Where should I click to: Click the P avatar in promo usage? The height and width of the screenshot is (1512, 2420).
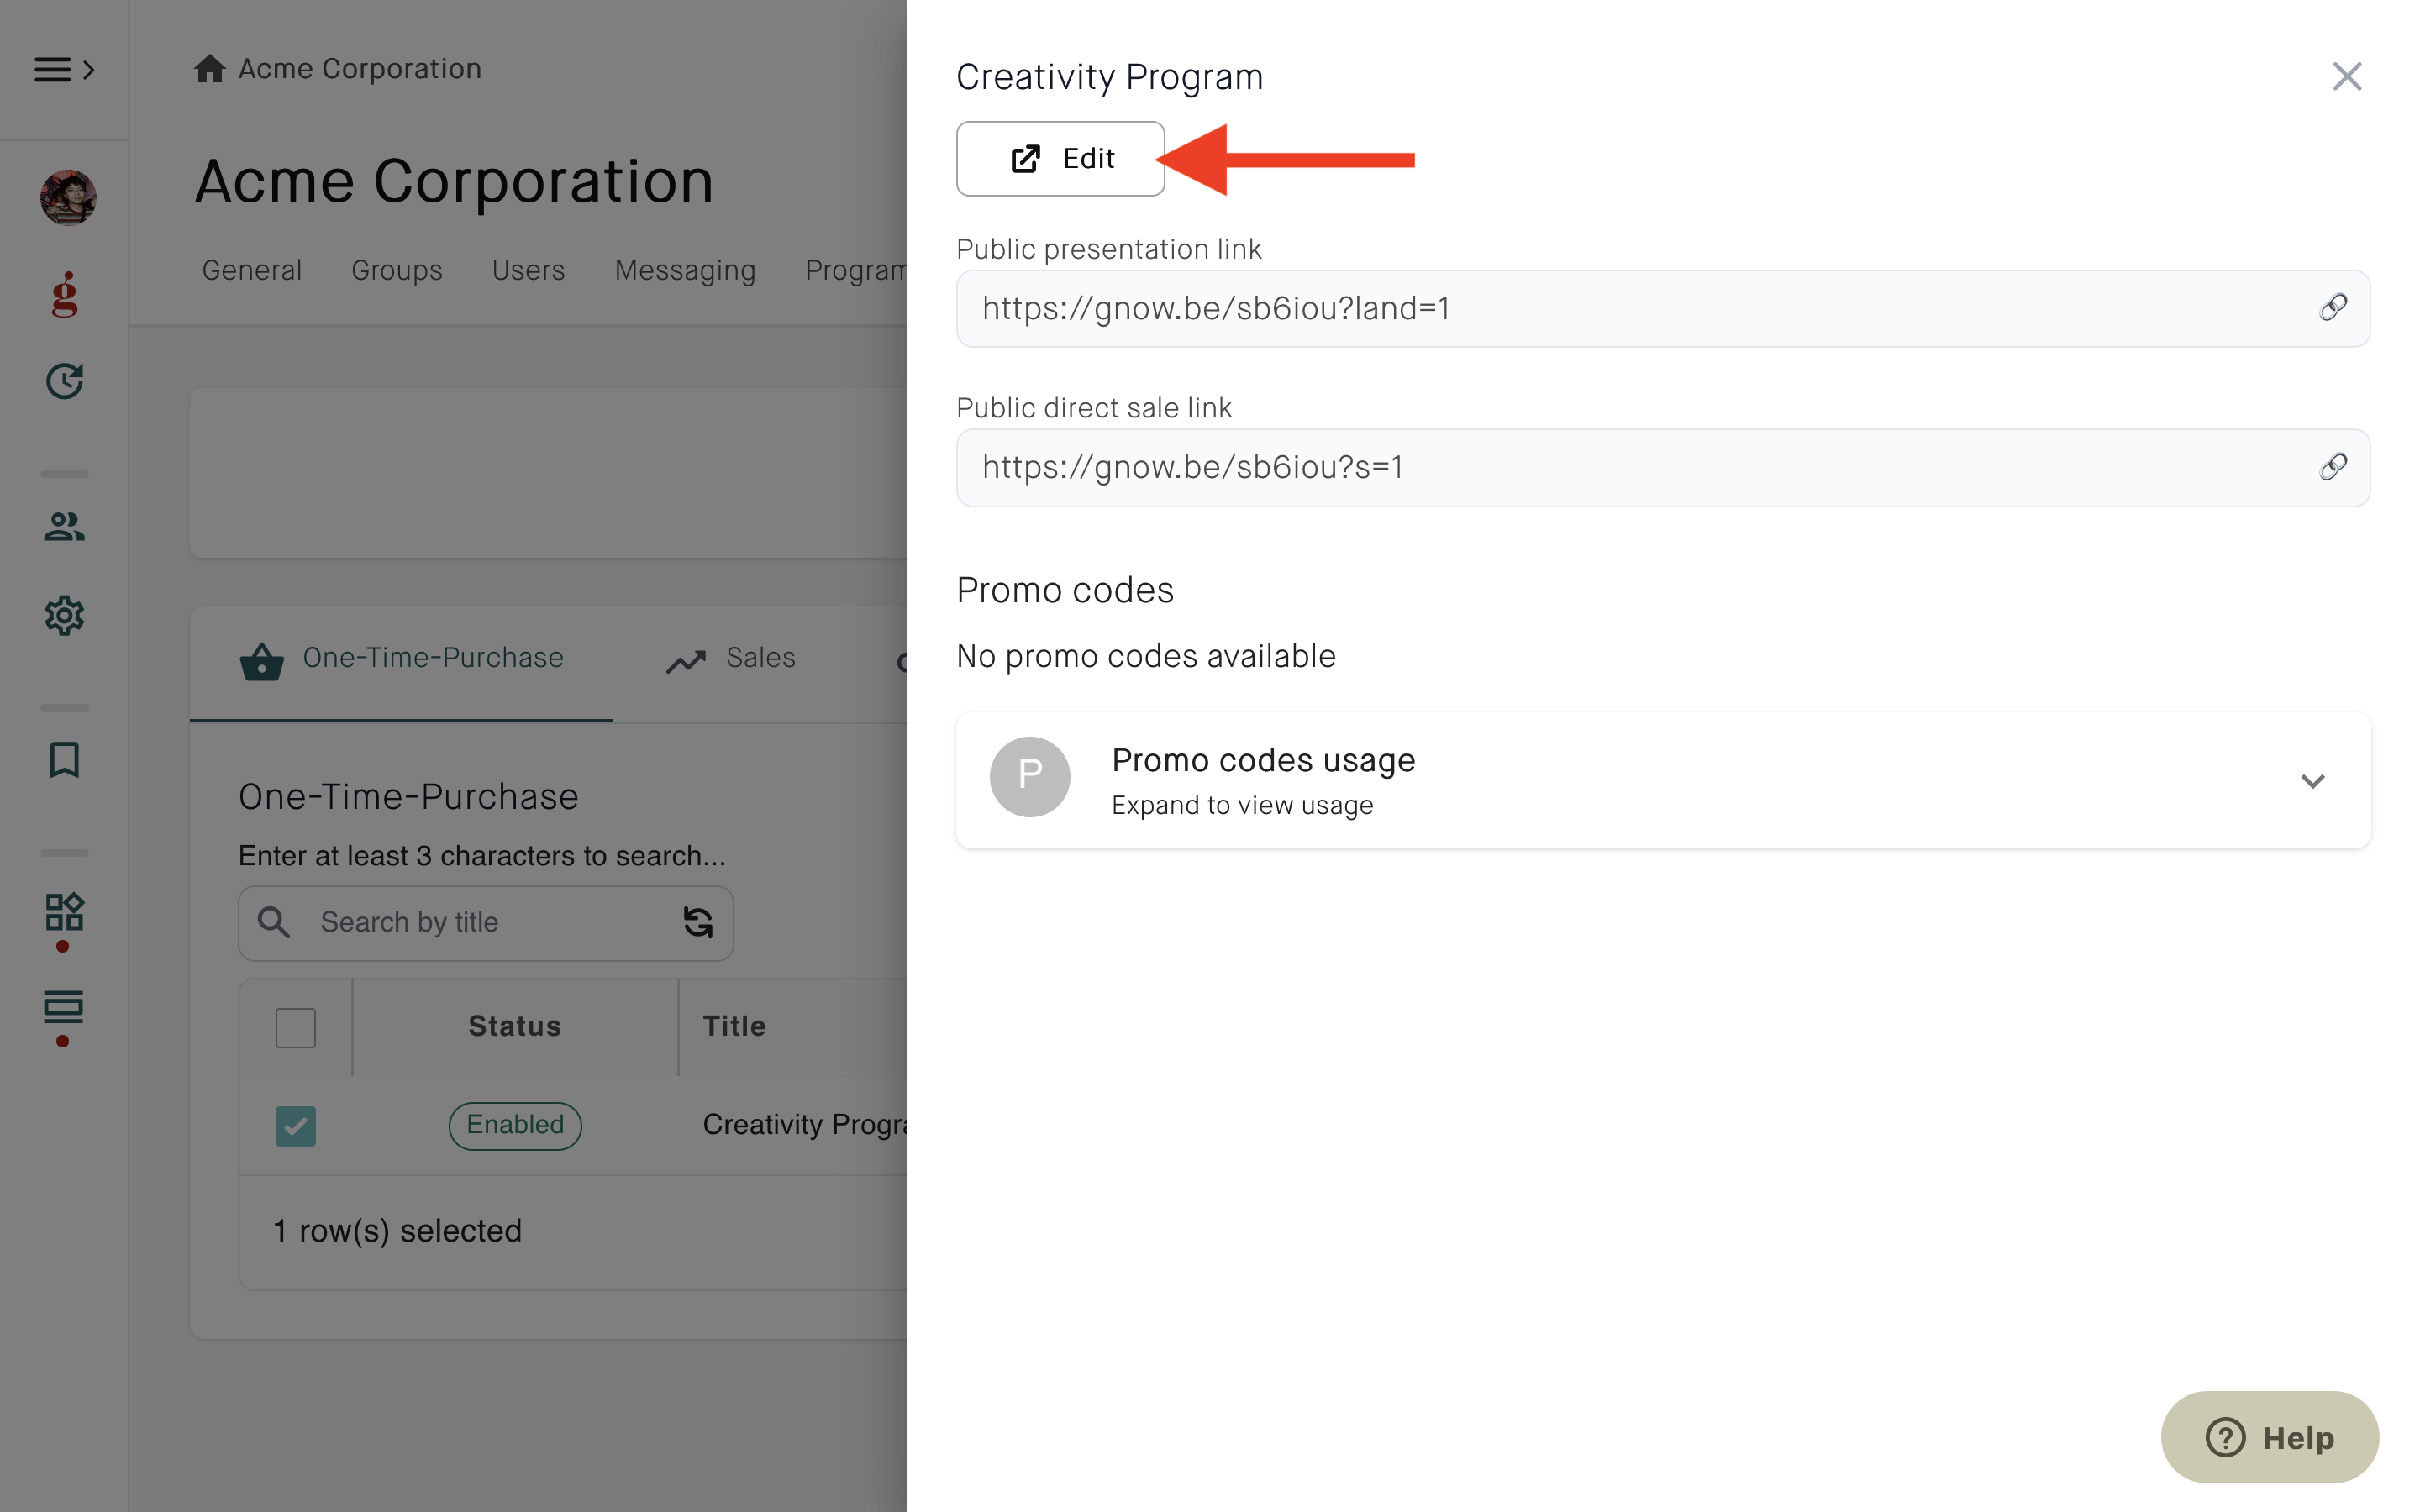coord(1029,777)
